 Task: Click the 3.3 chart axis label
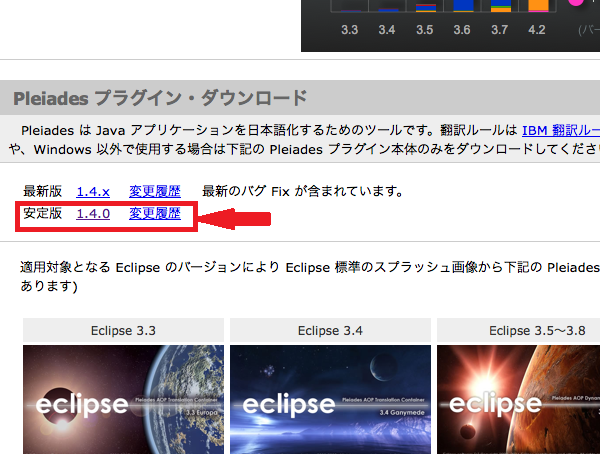[x=350, y=30]
